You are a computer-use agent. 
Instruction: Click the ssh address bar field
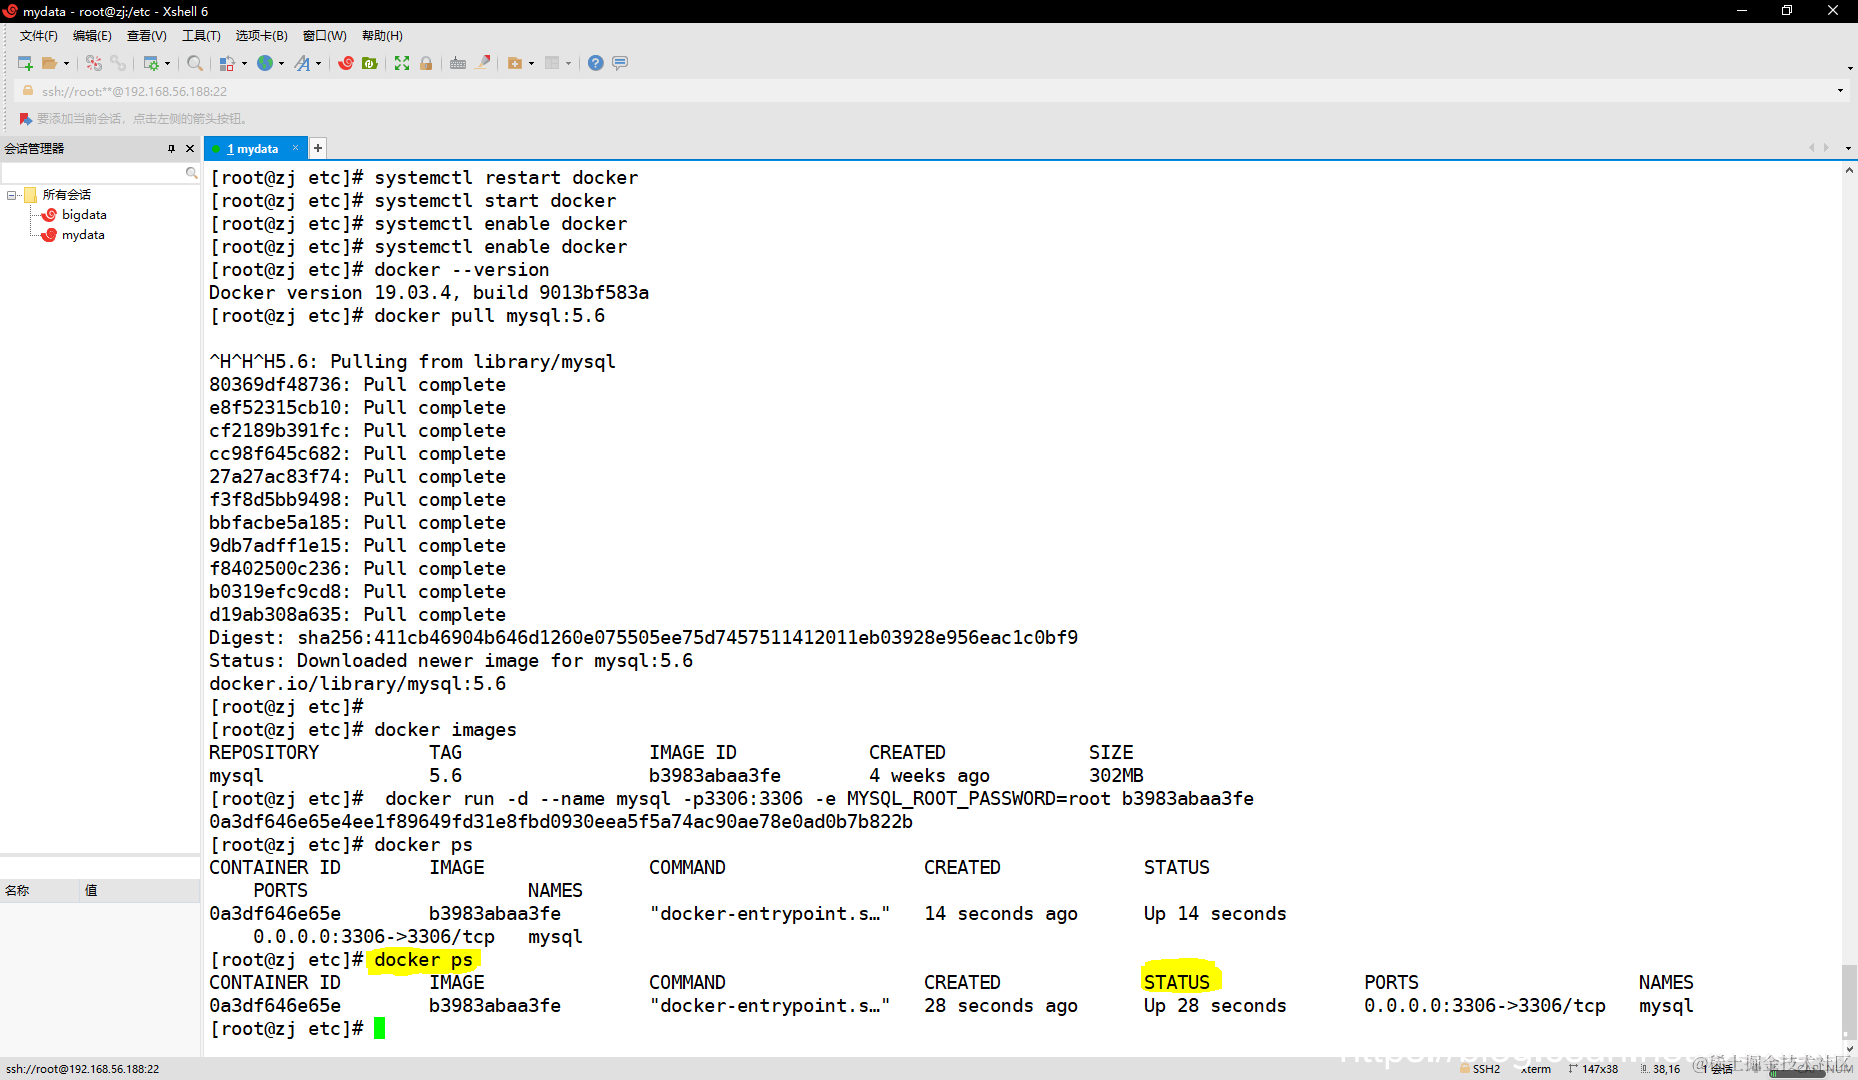(930, 91)
